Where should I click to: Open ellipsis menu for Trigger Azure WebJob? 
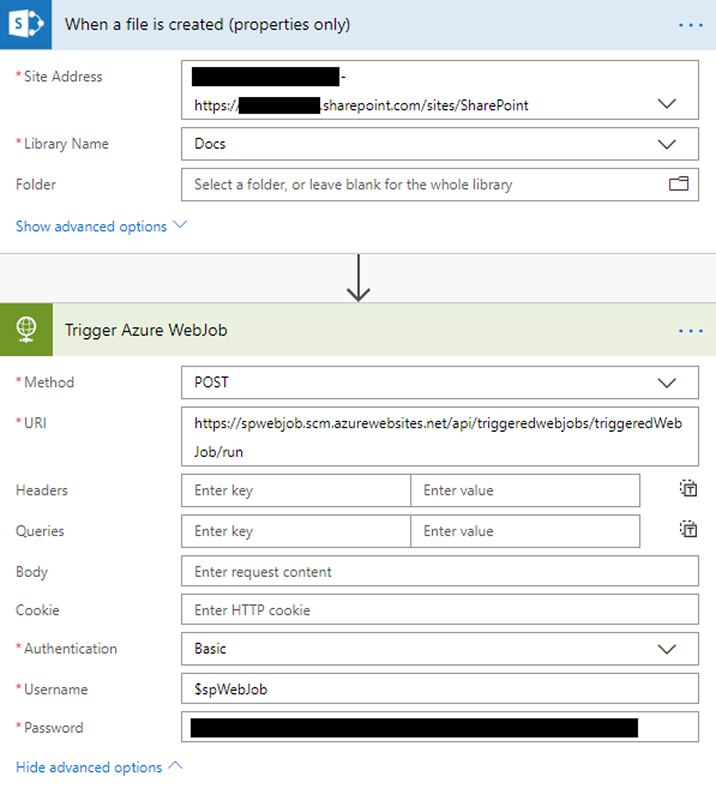pyautogui.click(x=690, y=331)
